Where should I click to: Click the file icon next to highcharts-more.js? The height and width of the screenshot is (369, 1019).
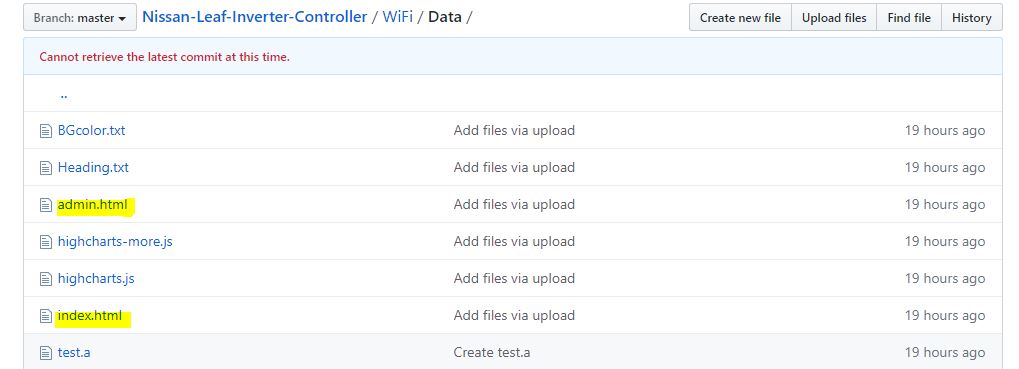click(45, 242)
